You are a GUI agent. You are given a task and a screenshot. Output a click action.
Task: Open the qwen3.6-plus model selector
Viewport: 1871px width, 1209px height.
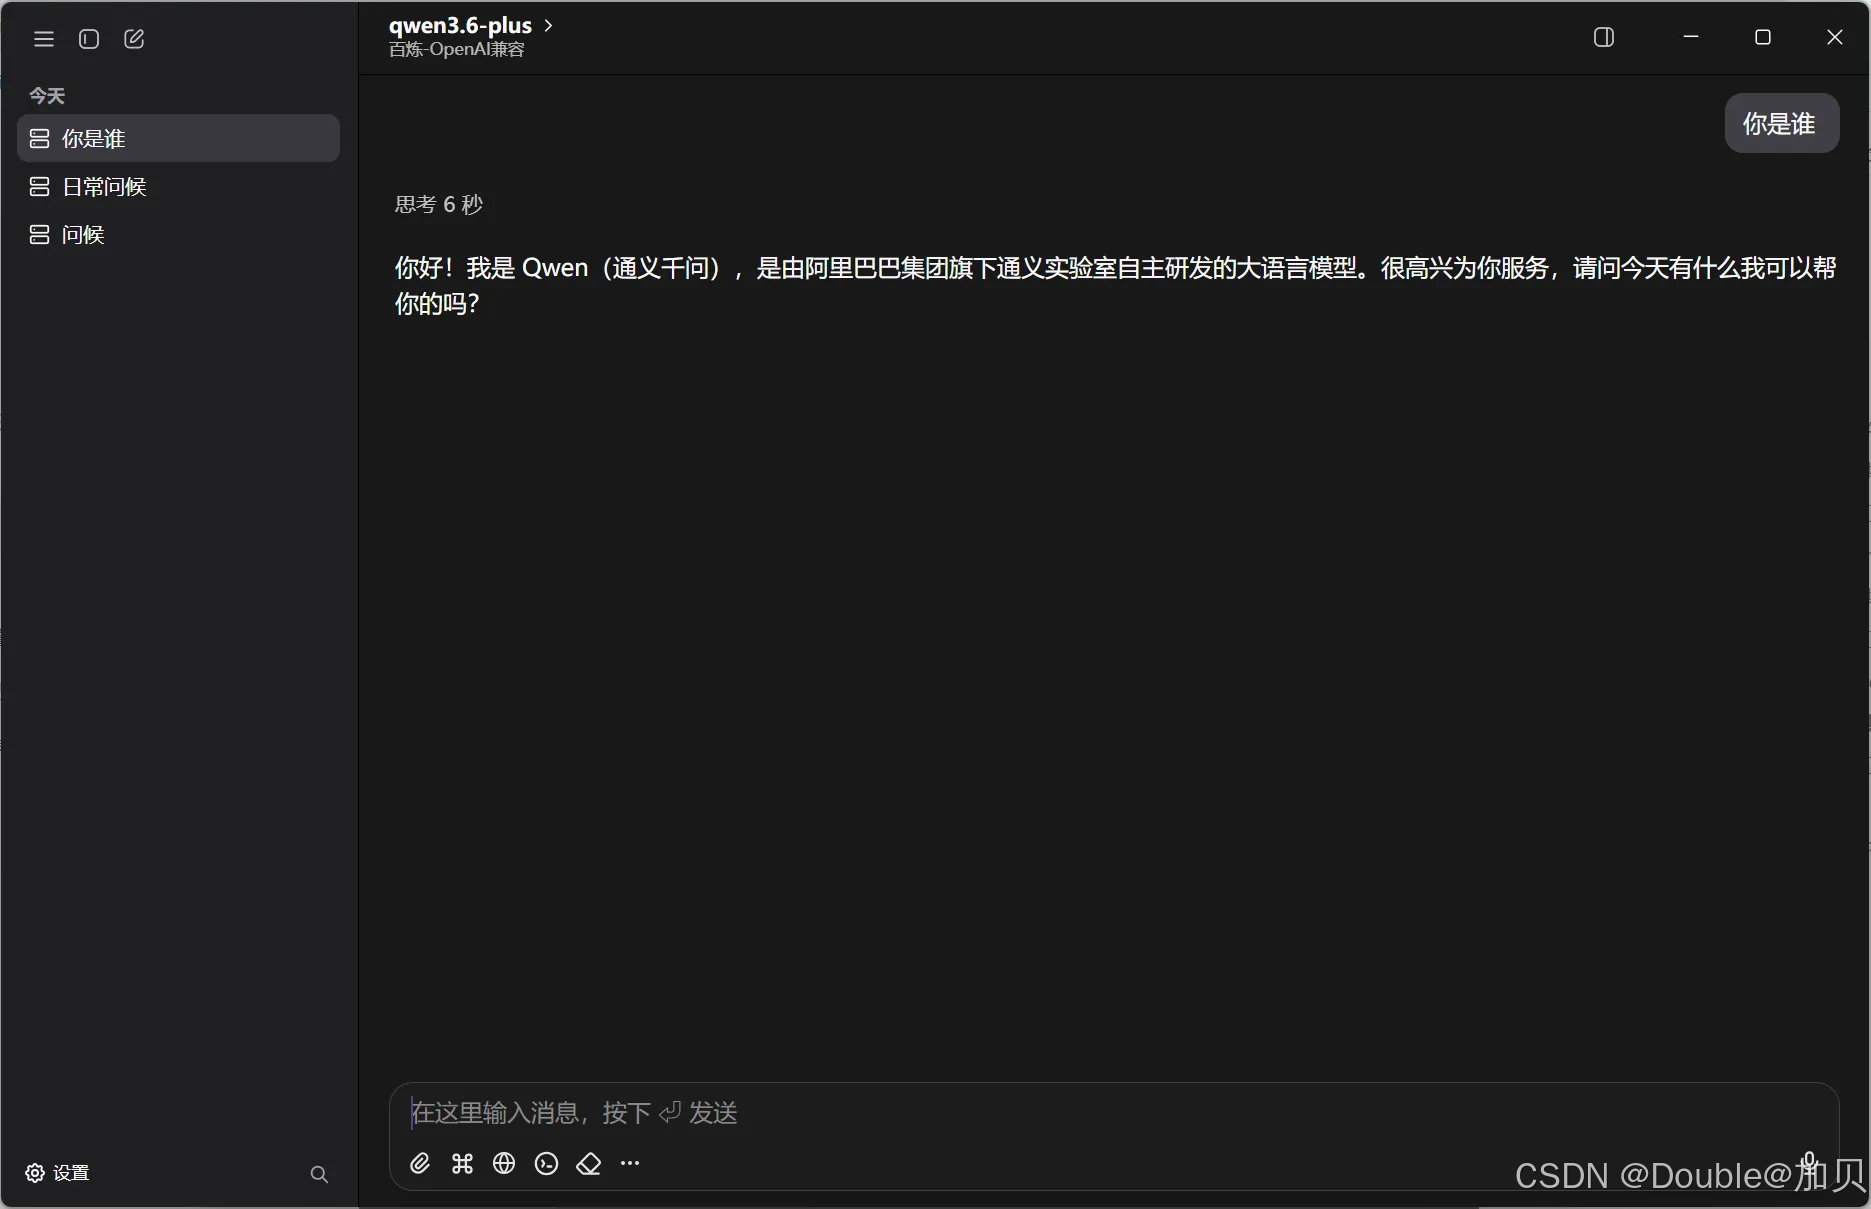click(470, 26)
